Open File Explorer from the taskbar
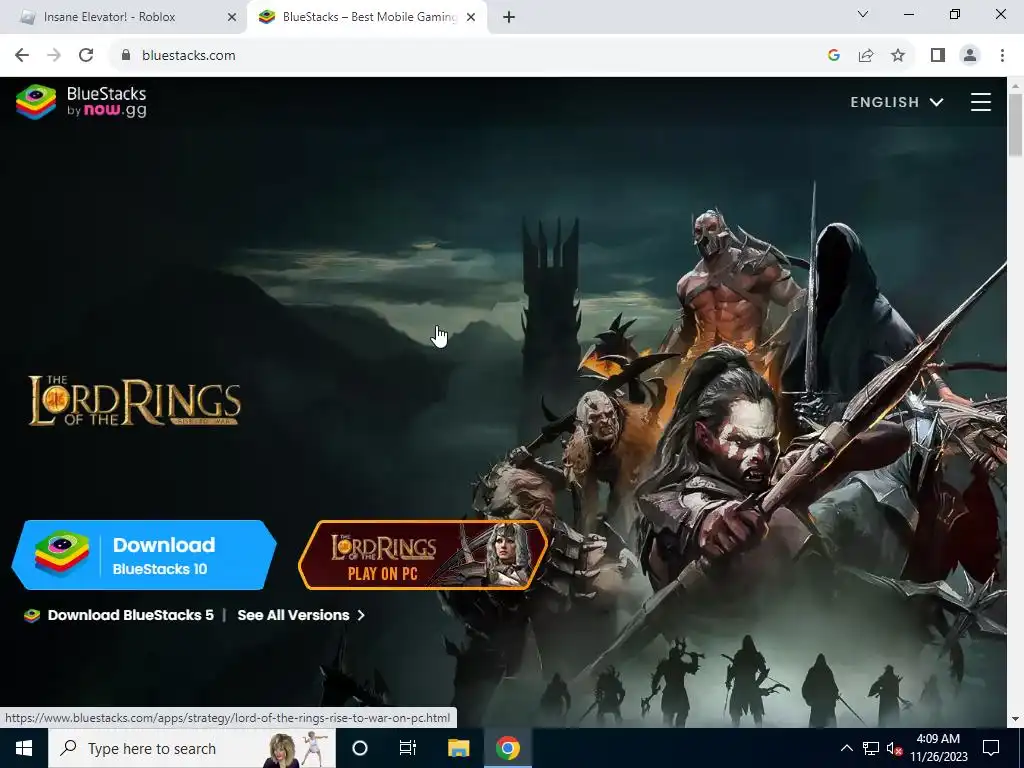The height and width of the screenshot is (768, 1024). pos(458,748)
